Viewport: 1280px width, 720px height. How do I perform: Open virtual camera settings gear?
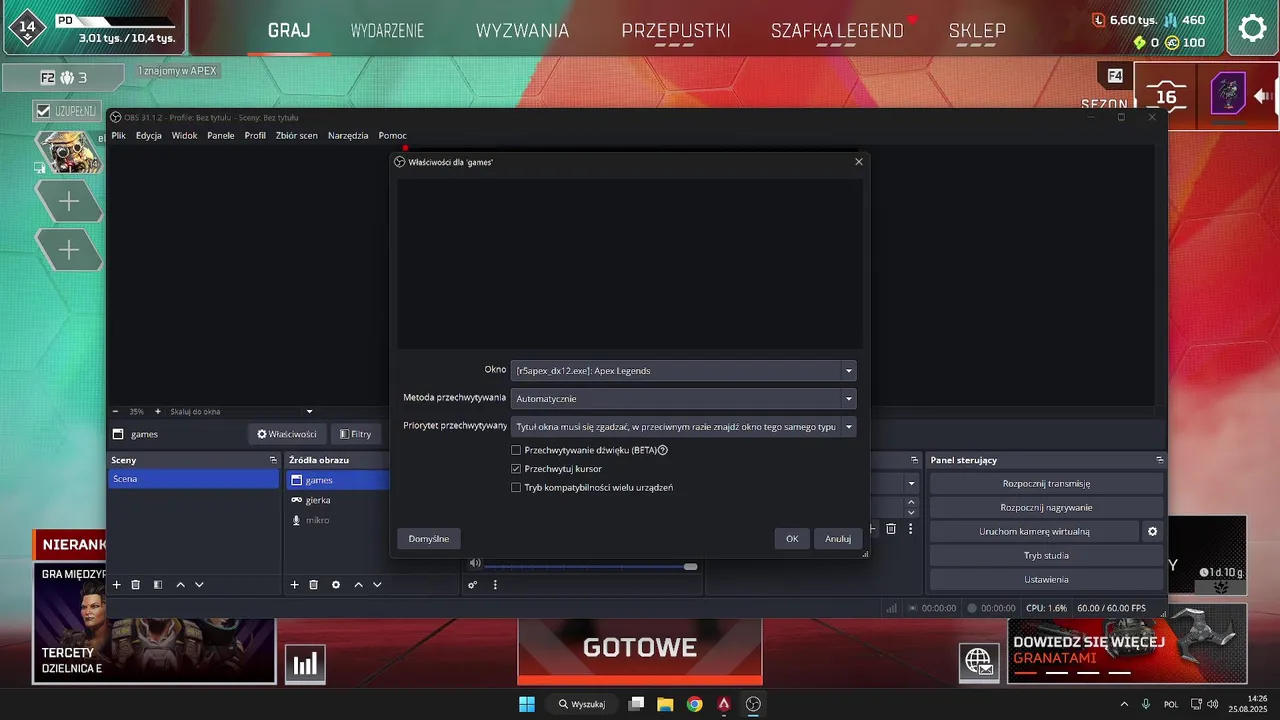[x=1152, y=531]
